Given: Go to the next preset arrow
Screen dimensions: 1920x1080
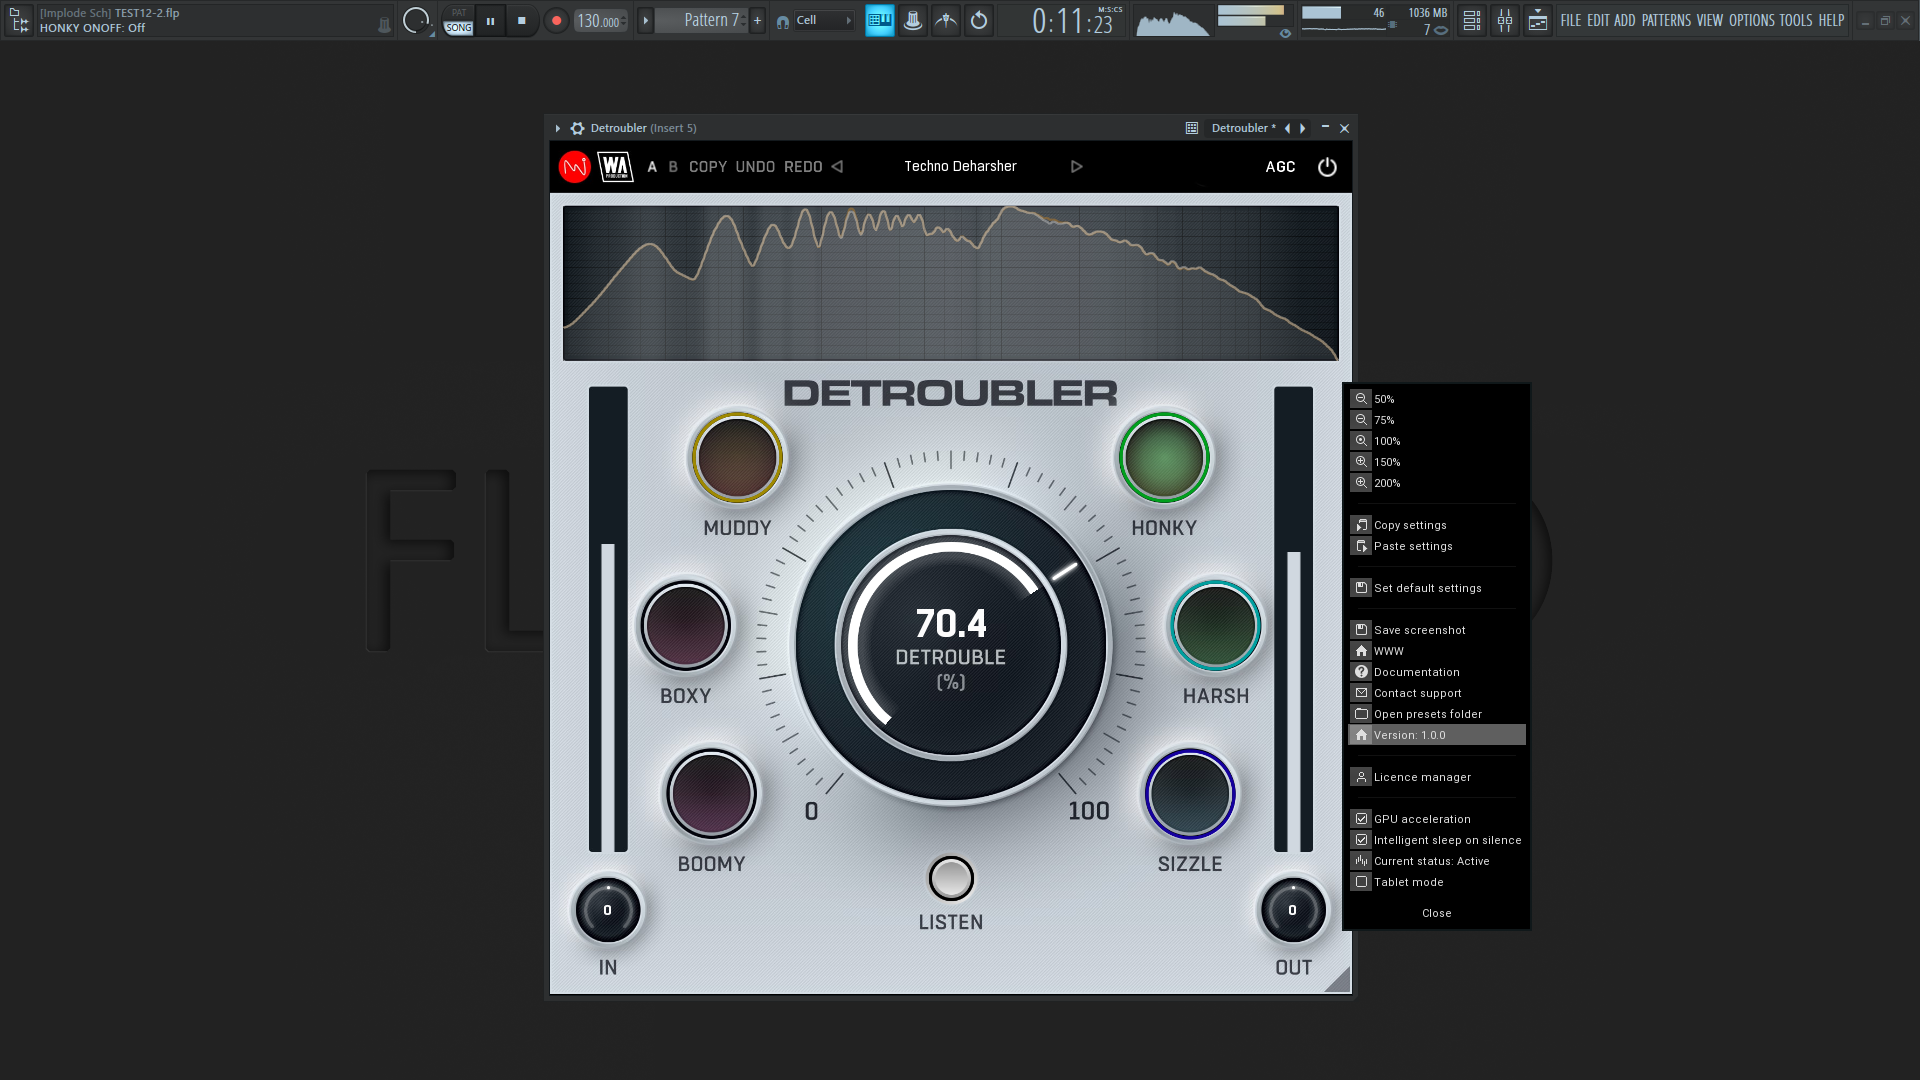Looking at the screenshot, I should 1077,167.
